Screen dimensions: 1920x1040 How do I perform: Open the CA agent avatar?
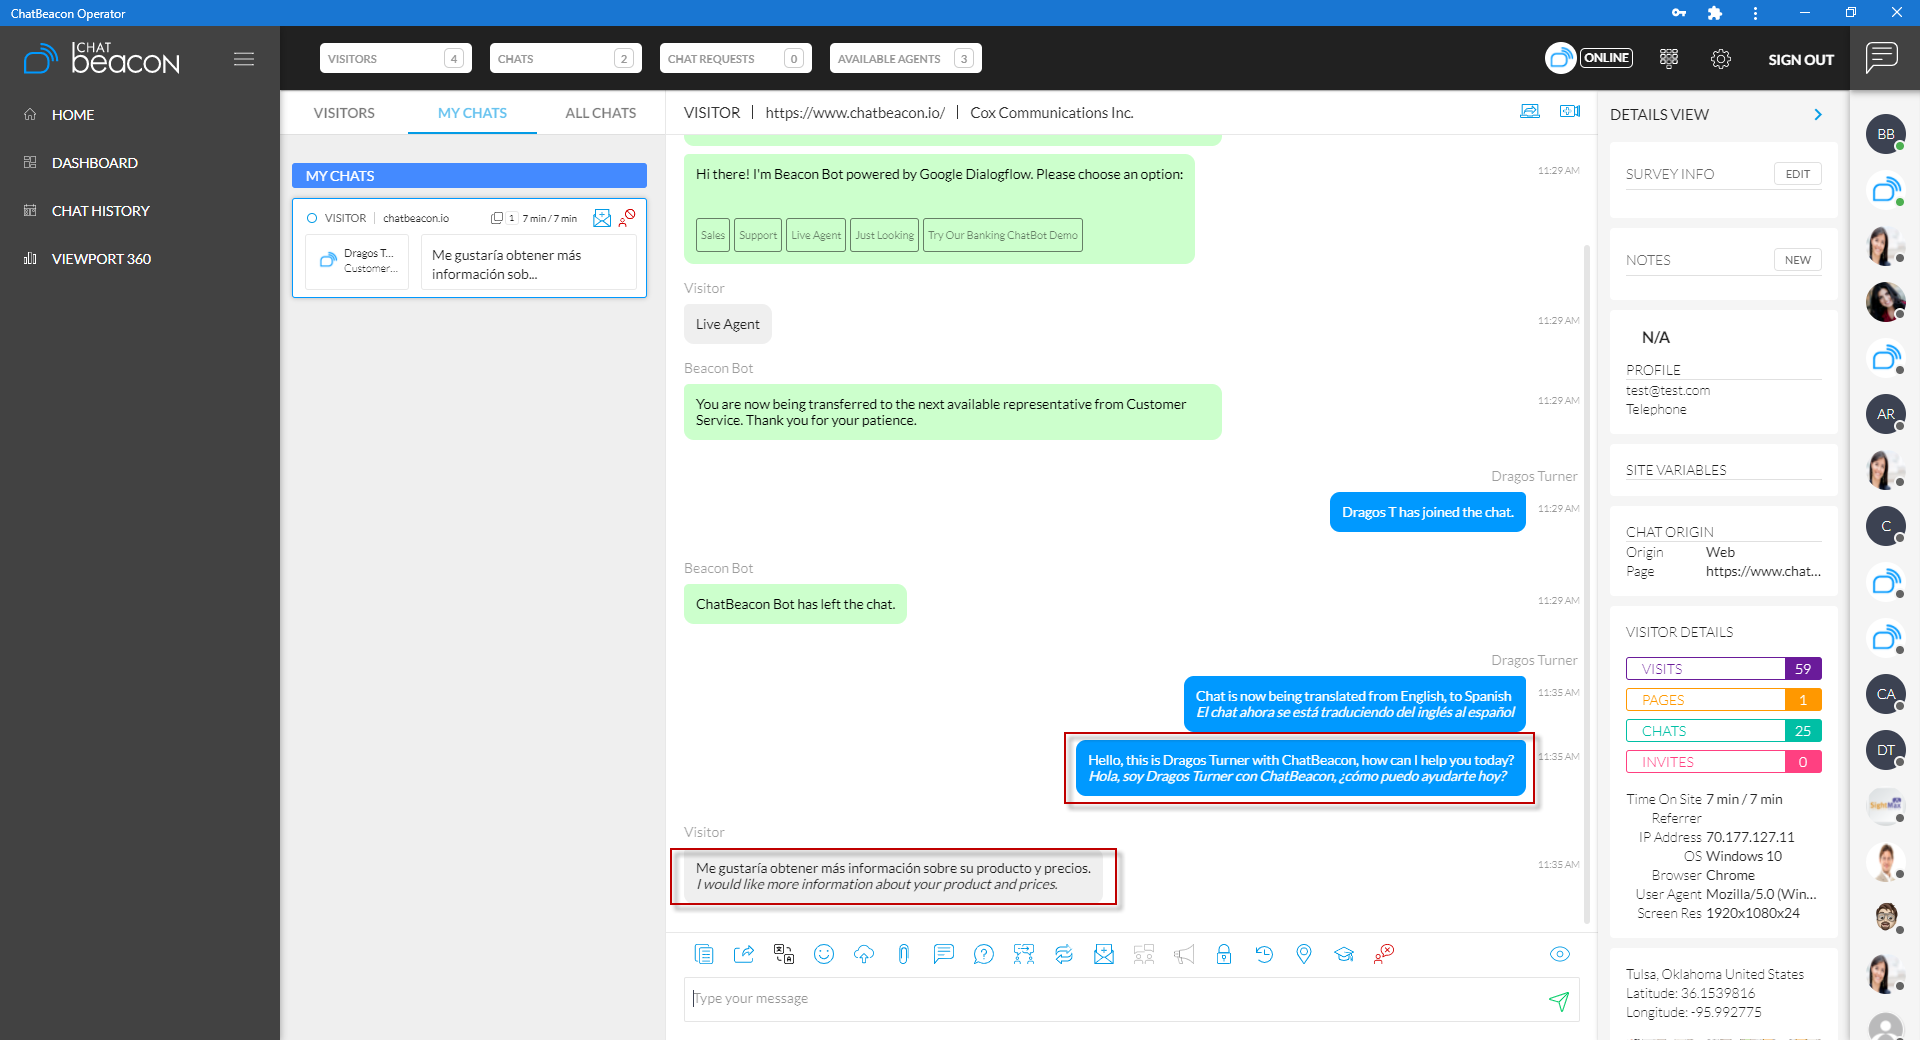tap(1886, 694)
